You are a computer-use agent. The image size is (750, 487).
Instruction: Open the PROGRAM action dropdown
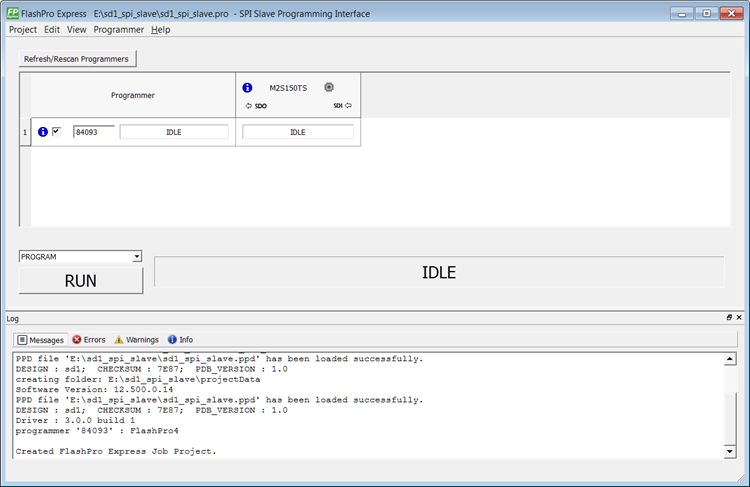pyautogui.click(x=136, y=257)
